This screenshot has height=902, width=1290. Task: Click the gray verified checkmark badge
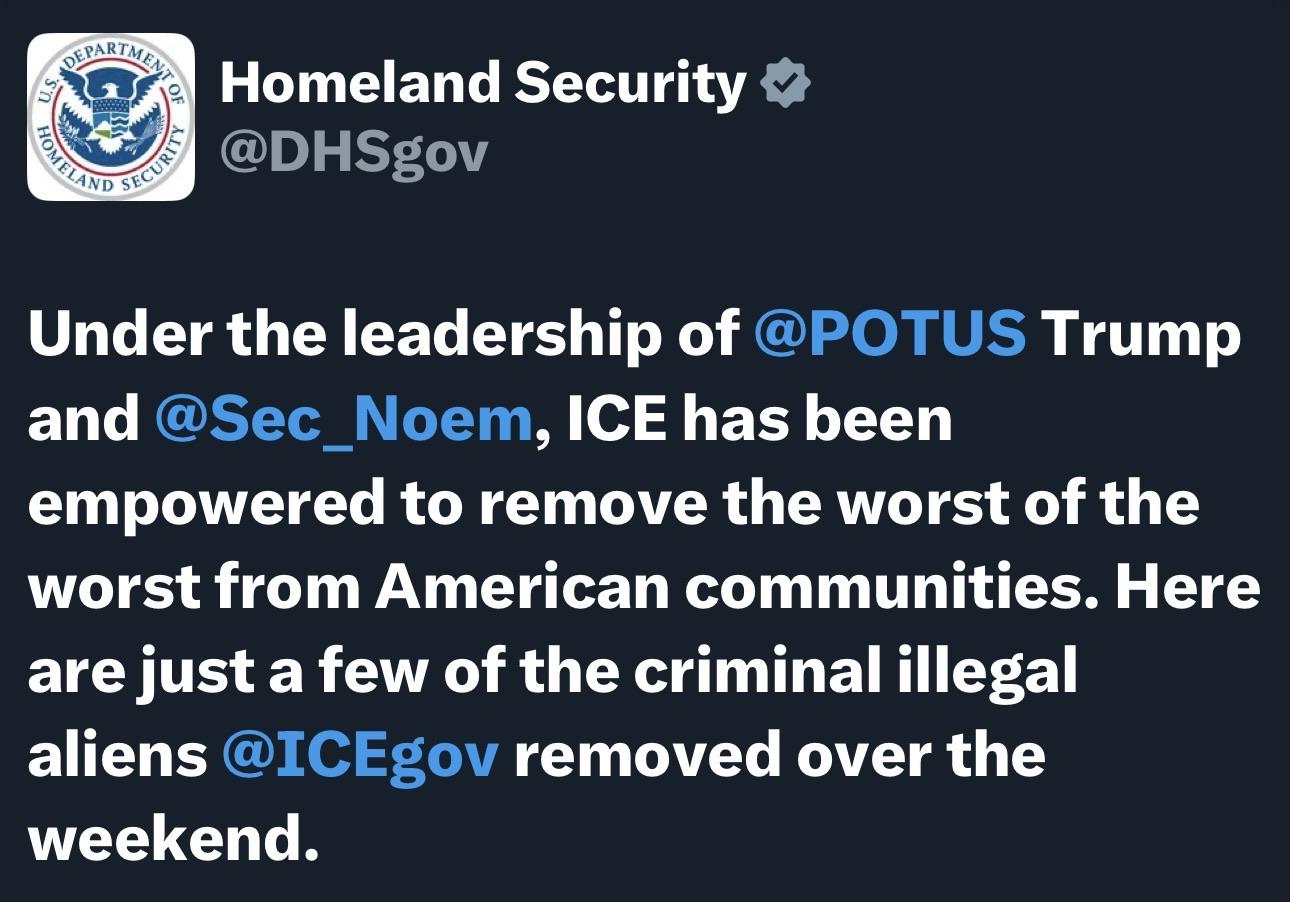coord(786,84)
